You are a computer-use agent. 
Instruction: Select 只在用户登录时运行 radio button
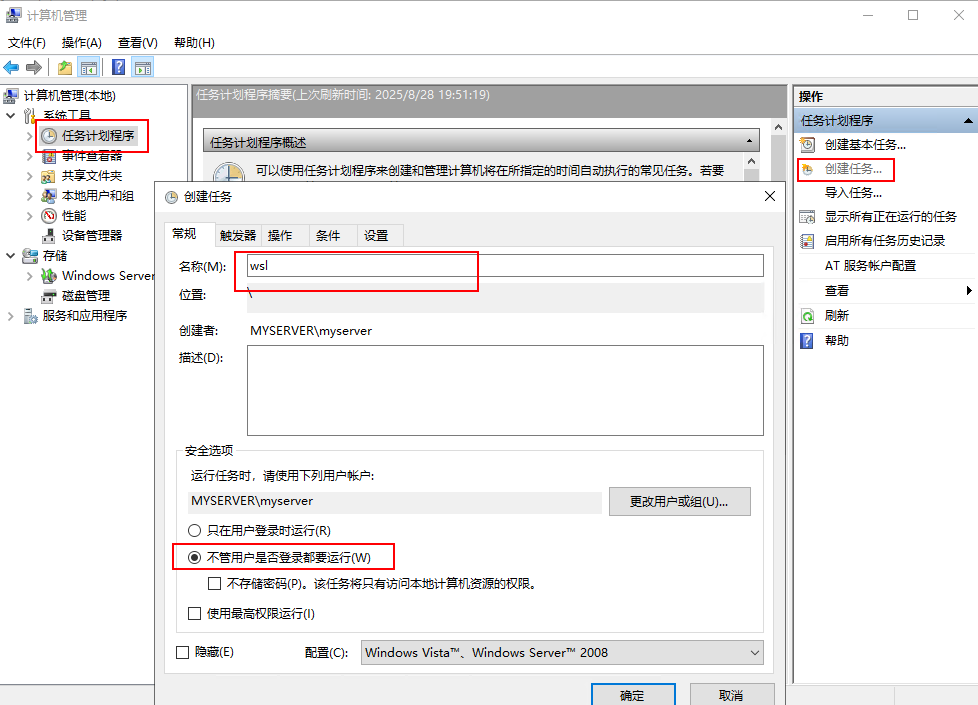[x=195, y=530]
